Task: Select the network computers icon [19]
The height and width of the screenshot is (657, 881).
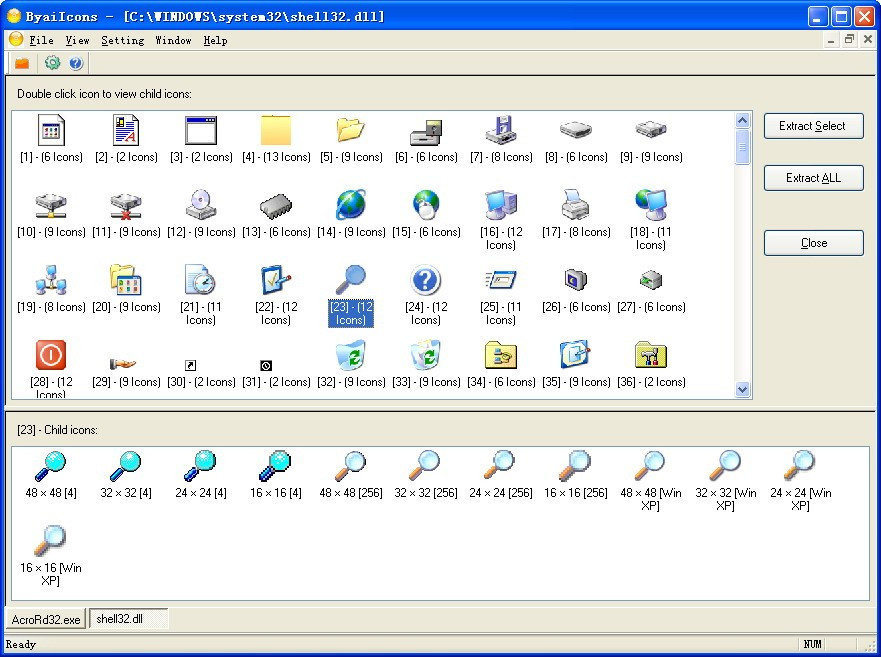Action: pos(51,280)
